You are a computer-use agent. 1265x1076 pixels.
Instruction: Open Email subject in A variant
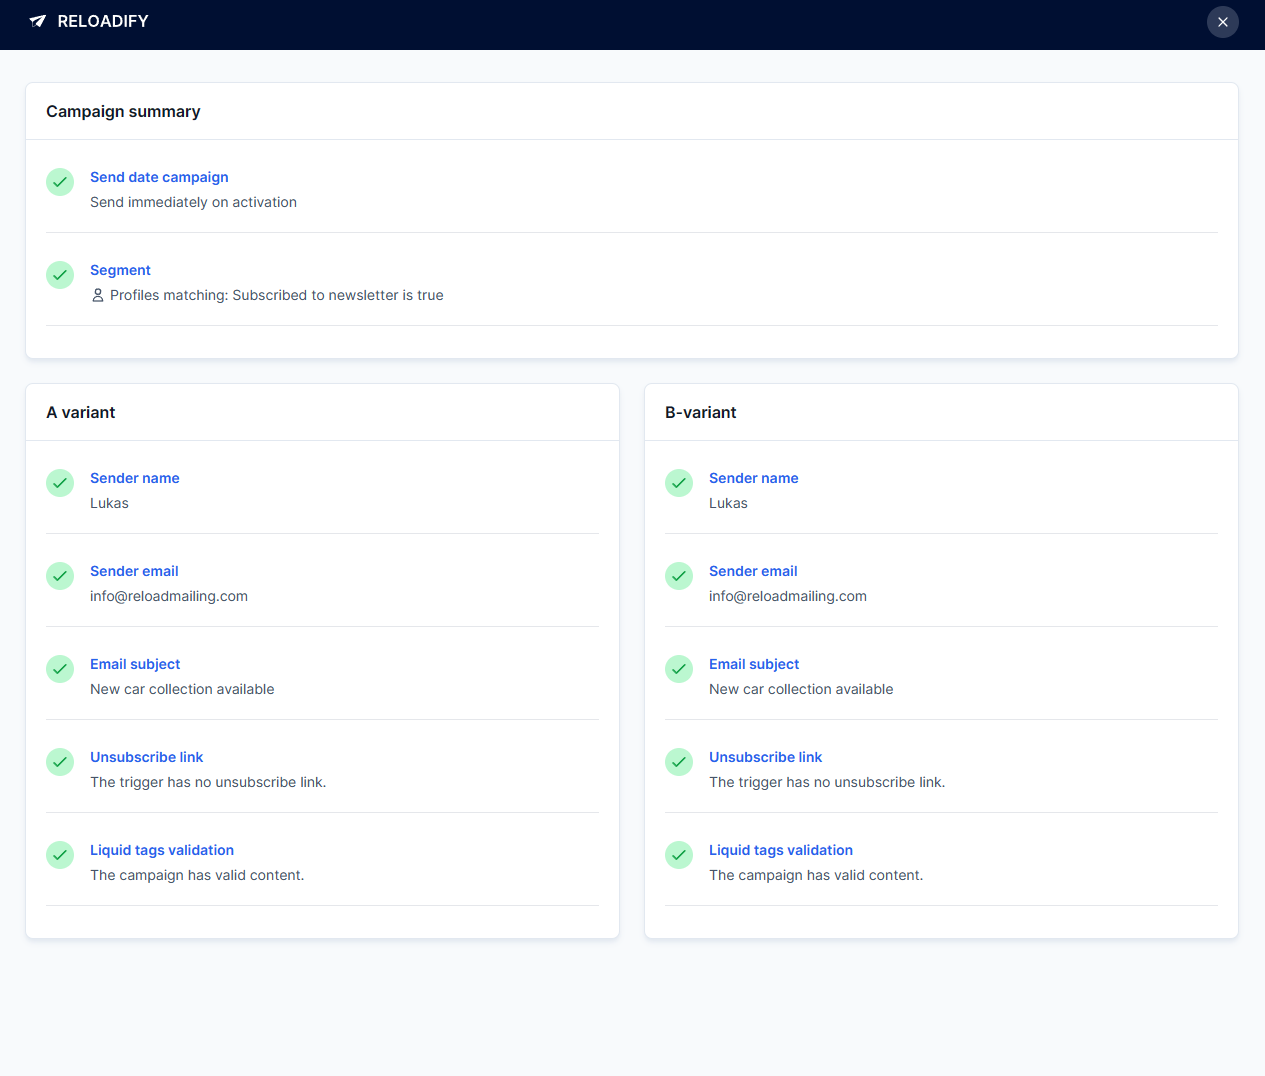coord(135,664)
